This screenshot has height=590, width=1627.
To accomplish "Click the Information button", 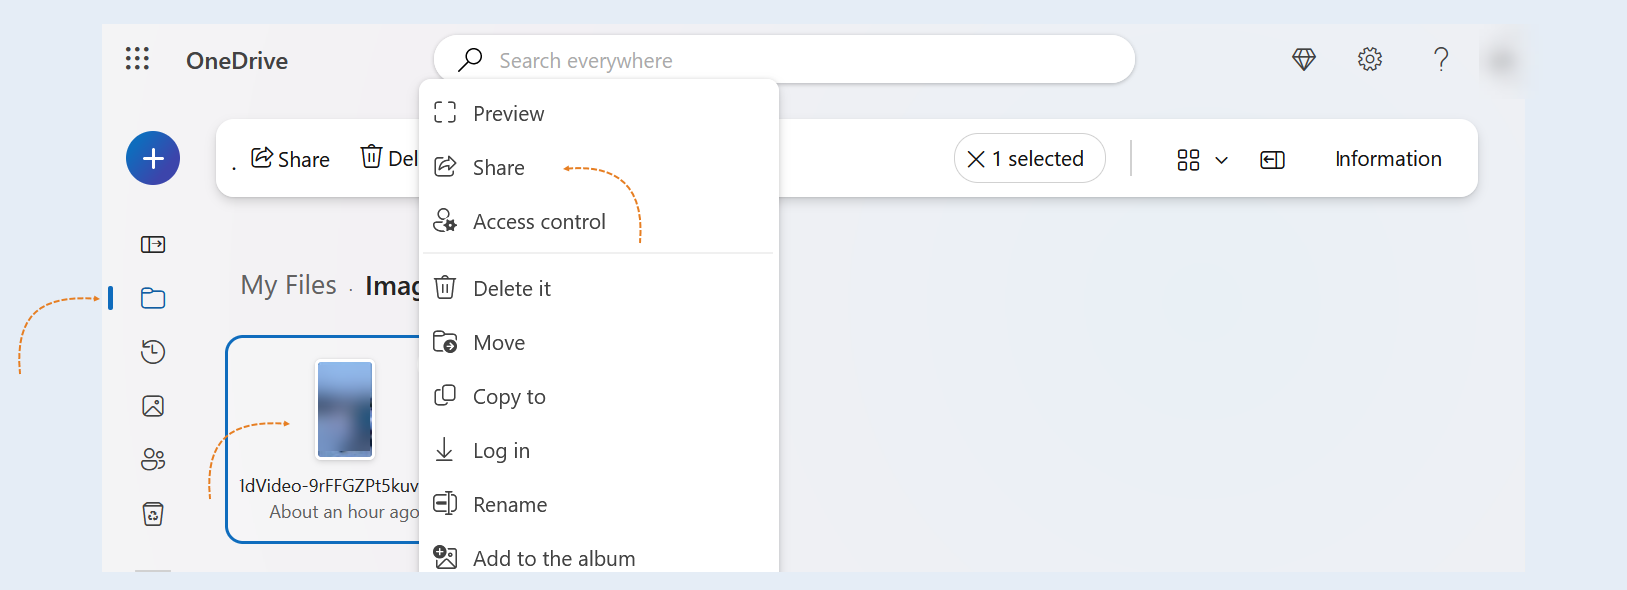I will pos(1388,159).
